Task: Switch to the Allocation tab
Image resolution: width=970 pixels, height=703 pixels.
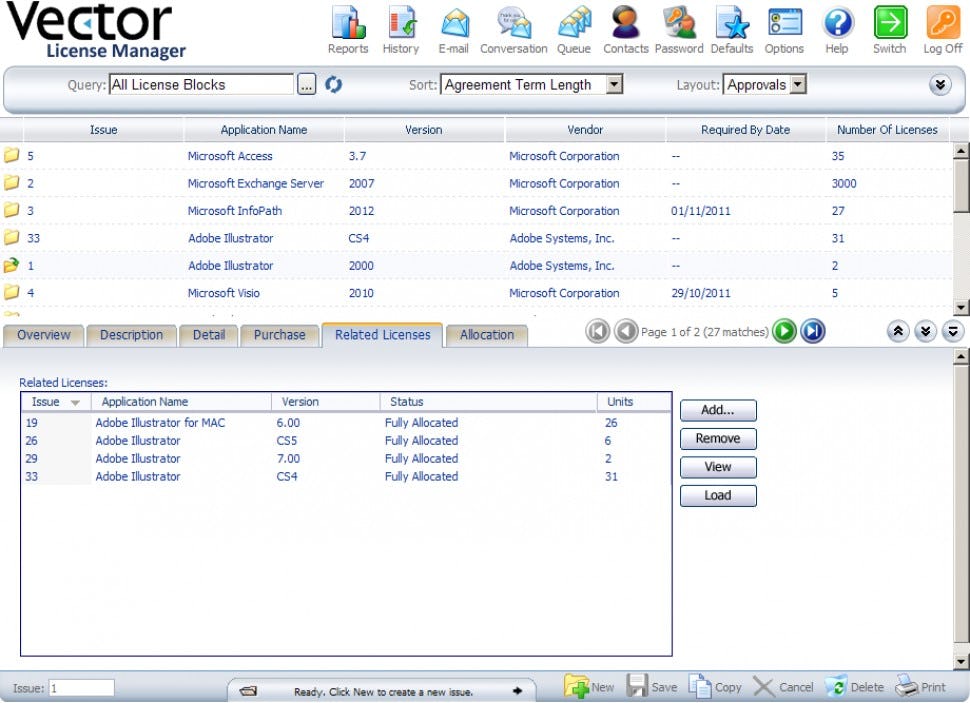Action: 486,335
